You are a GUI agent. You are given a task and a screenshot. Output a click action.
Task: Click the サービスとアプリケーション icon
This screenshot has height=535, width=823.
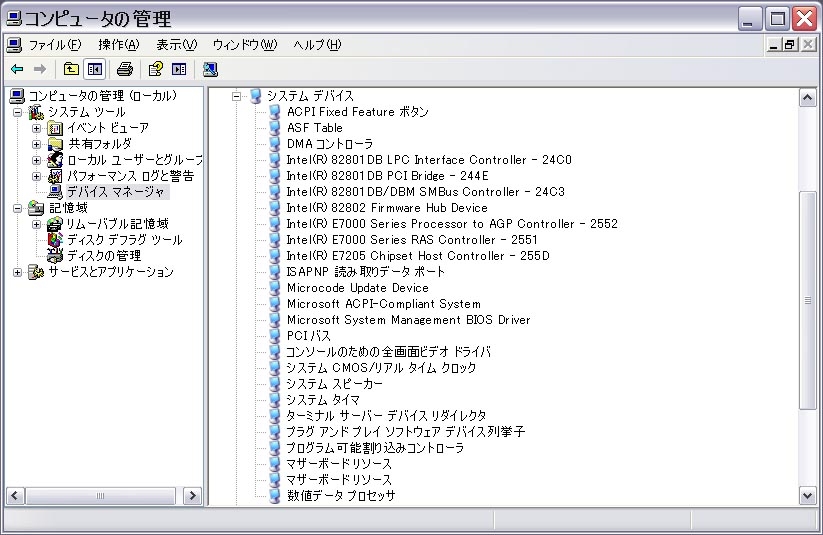[36, 272]
